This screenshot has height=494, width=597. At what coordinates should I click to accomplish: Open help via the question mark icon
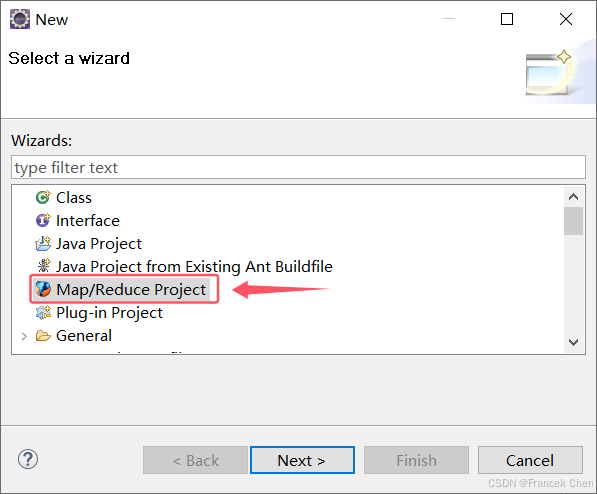pyautogui.click(x=28, y=459)
